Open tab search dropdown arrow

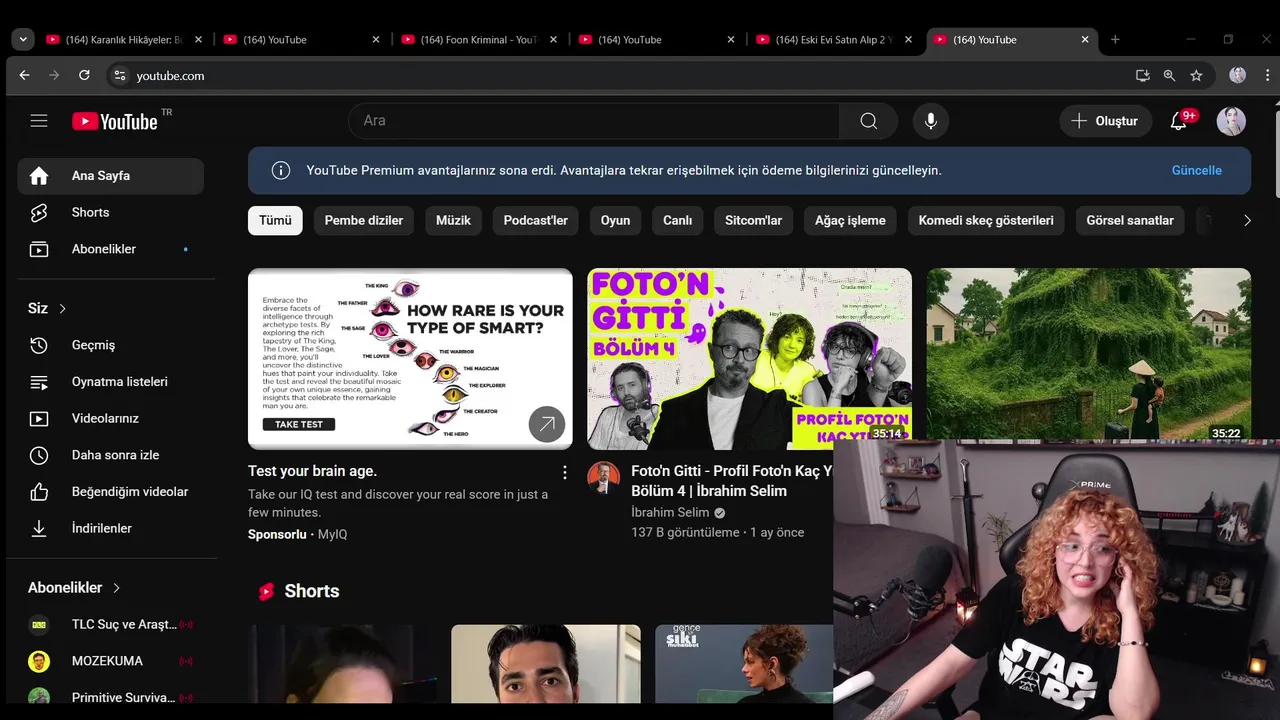click(24, 40)
